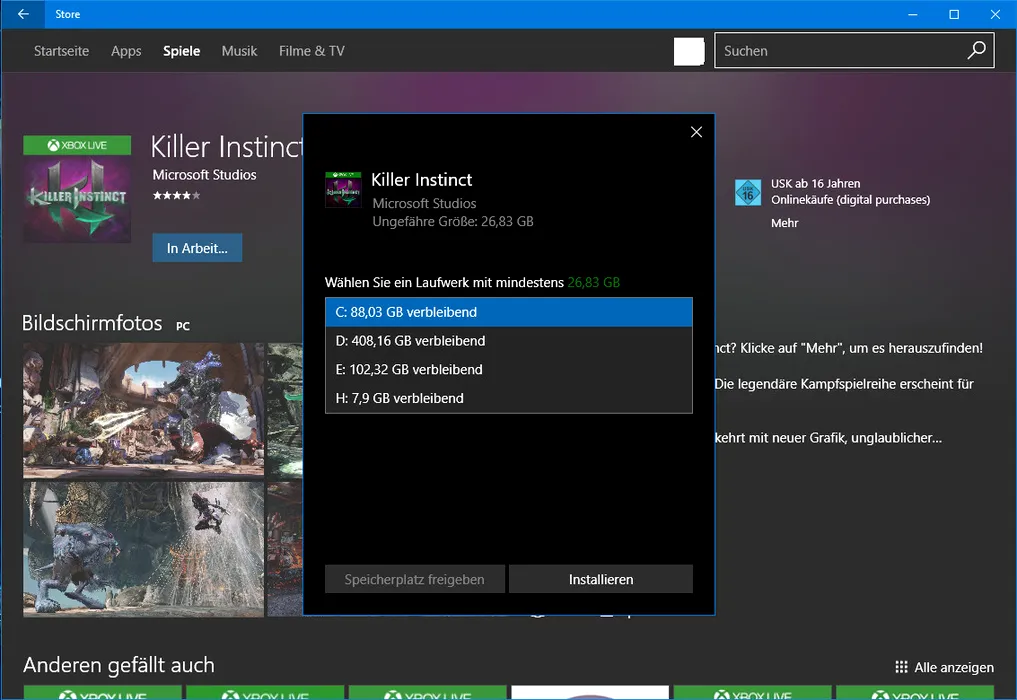This screenshot has width=1017, height=700.
Task: Open the Apps tab
Action: (126, 51)
